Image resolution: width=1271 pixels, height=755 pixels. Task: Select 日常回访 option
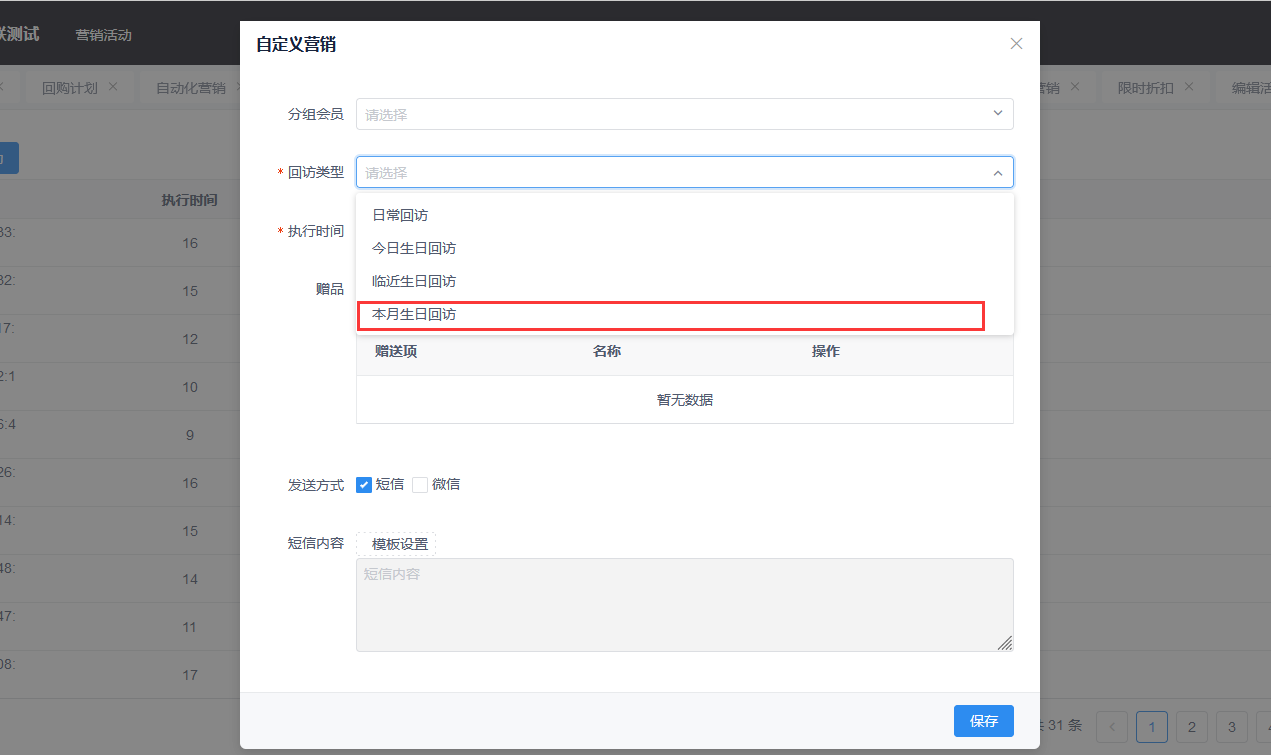point(400,215)
